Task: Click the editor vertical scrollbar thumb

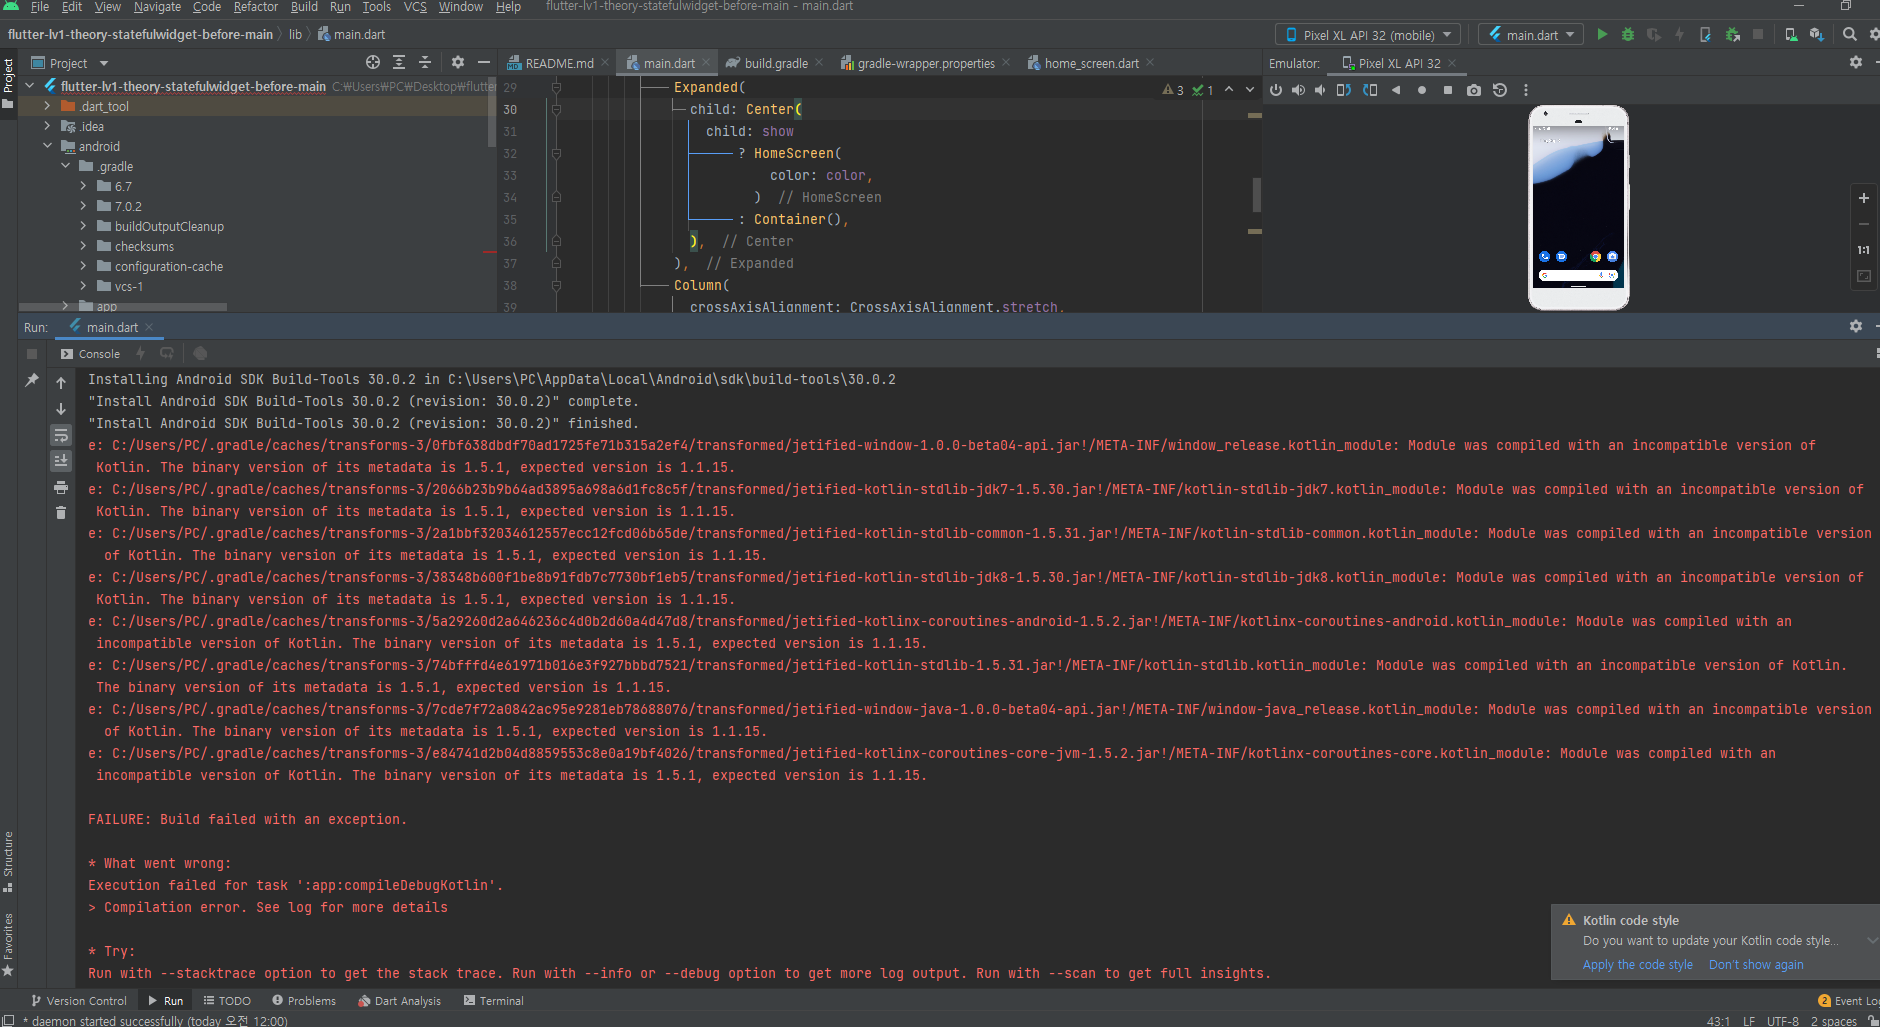Action: tap(1256, 194)
